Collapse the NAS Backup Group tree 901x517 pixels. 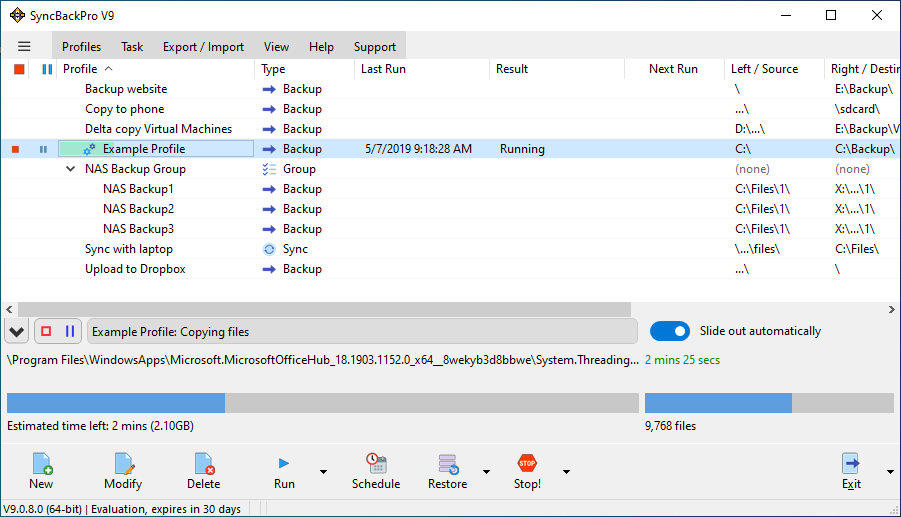coord(70,169)
